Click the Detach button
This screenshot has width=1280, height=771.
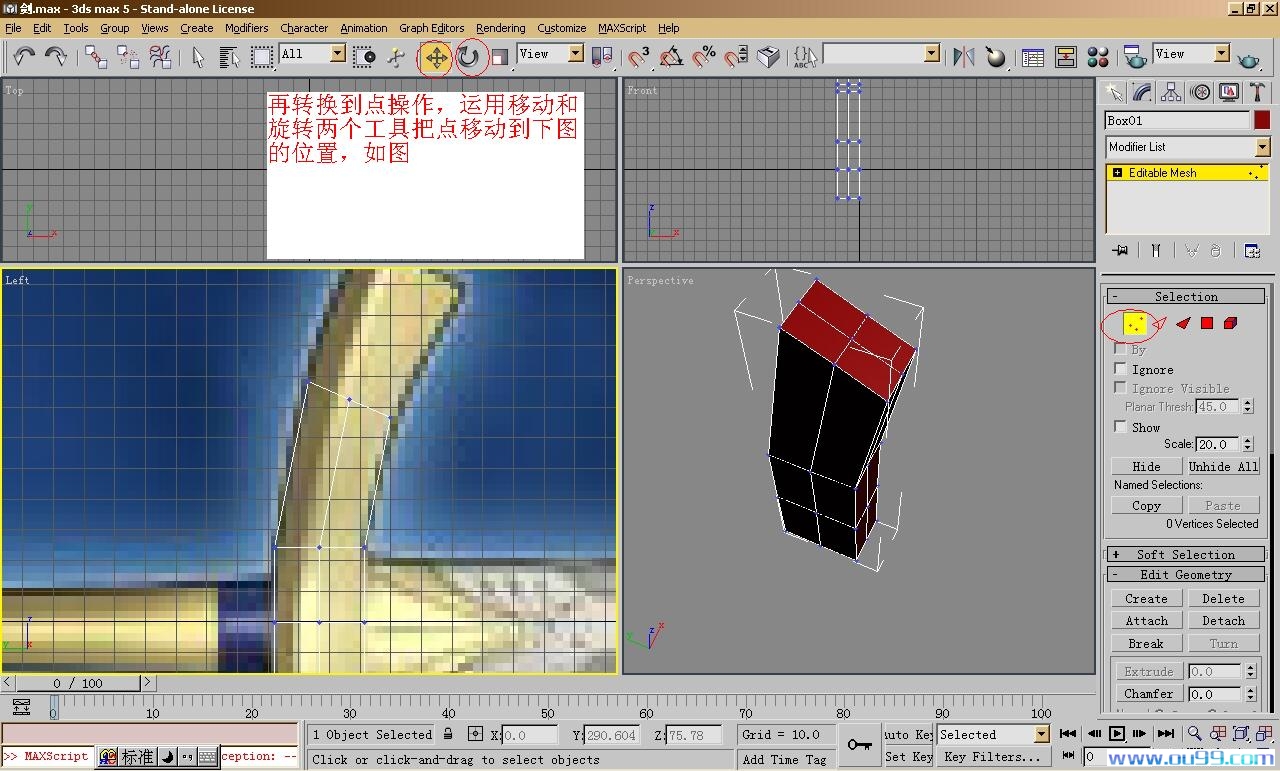click(x=1223, y=621)
